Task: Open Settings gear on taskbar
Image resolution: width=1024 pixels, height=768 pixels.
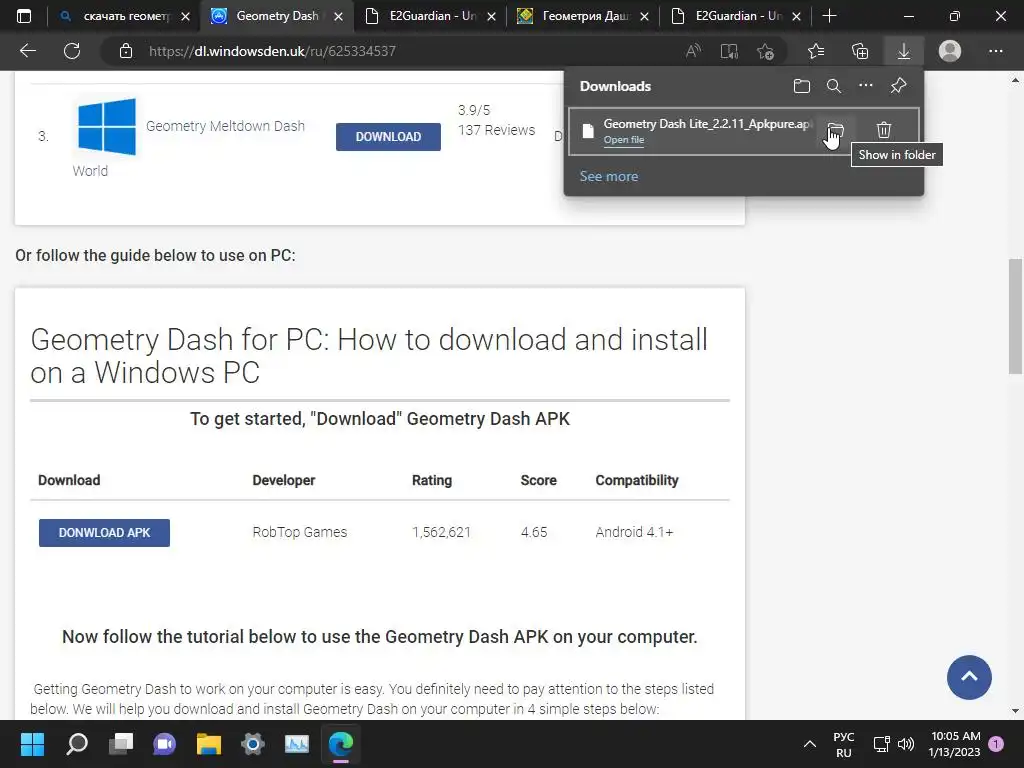Action: (253, 744)
